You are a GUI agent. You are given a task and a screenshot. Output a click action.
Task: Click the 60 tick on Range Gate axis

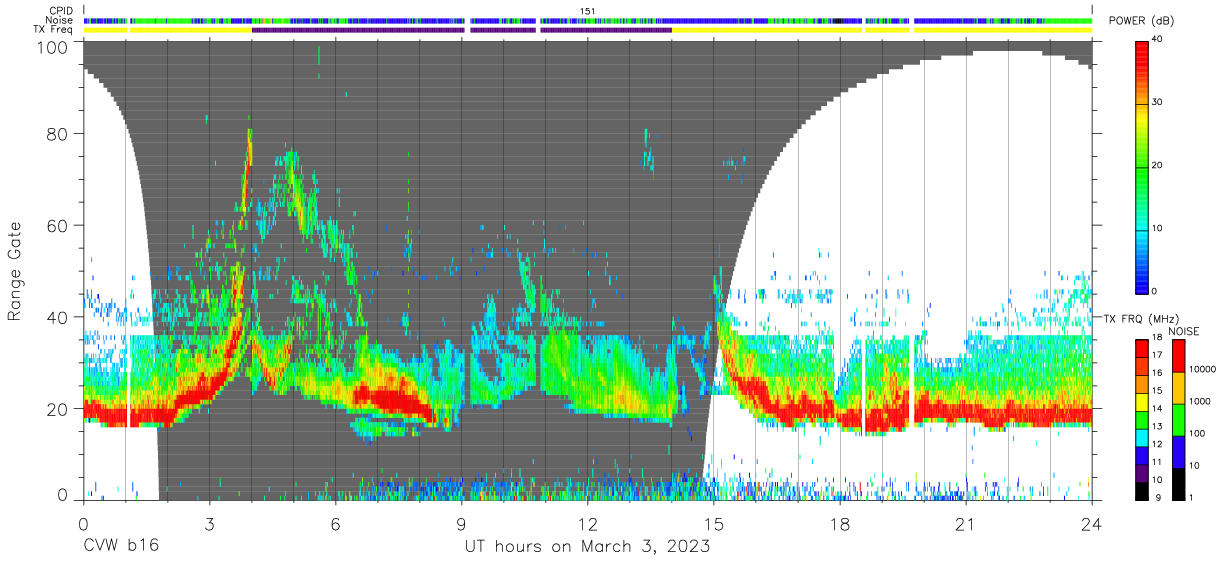58,226
